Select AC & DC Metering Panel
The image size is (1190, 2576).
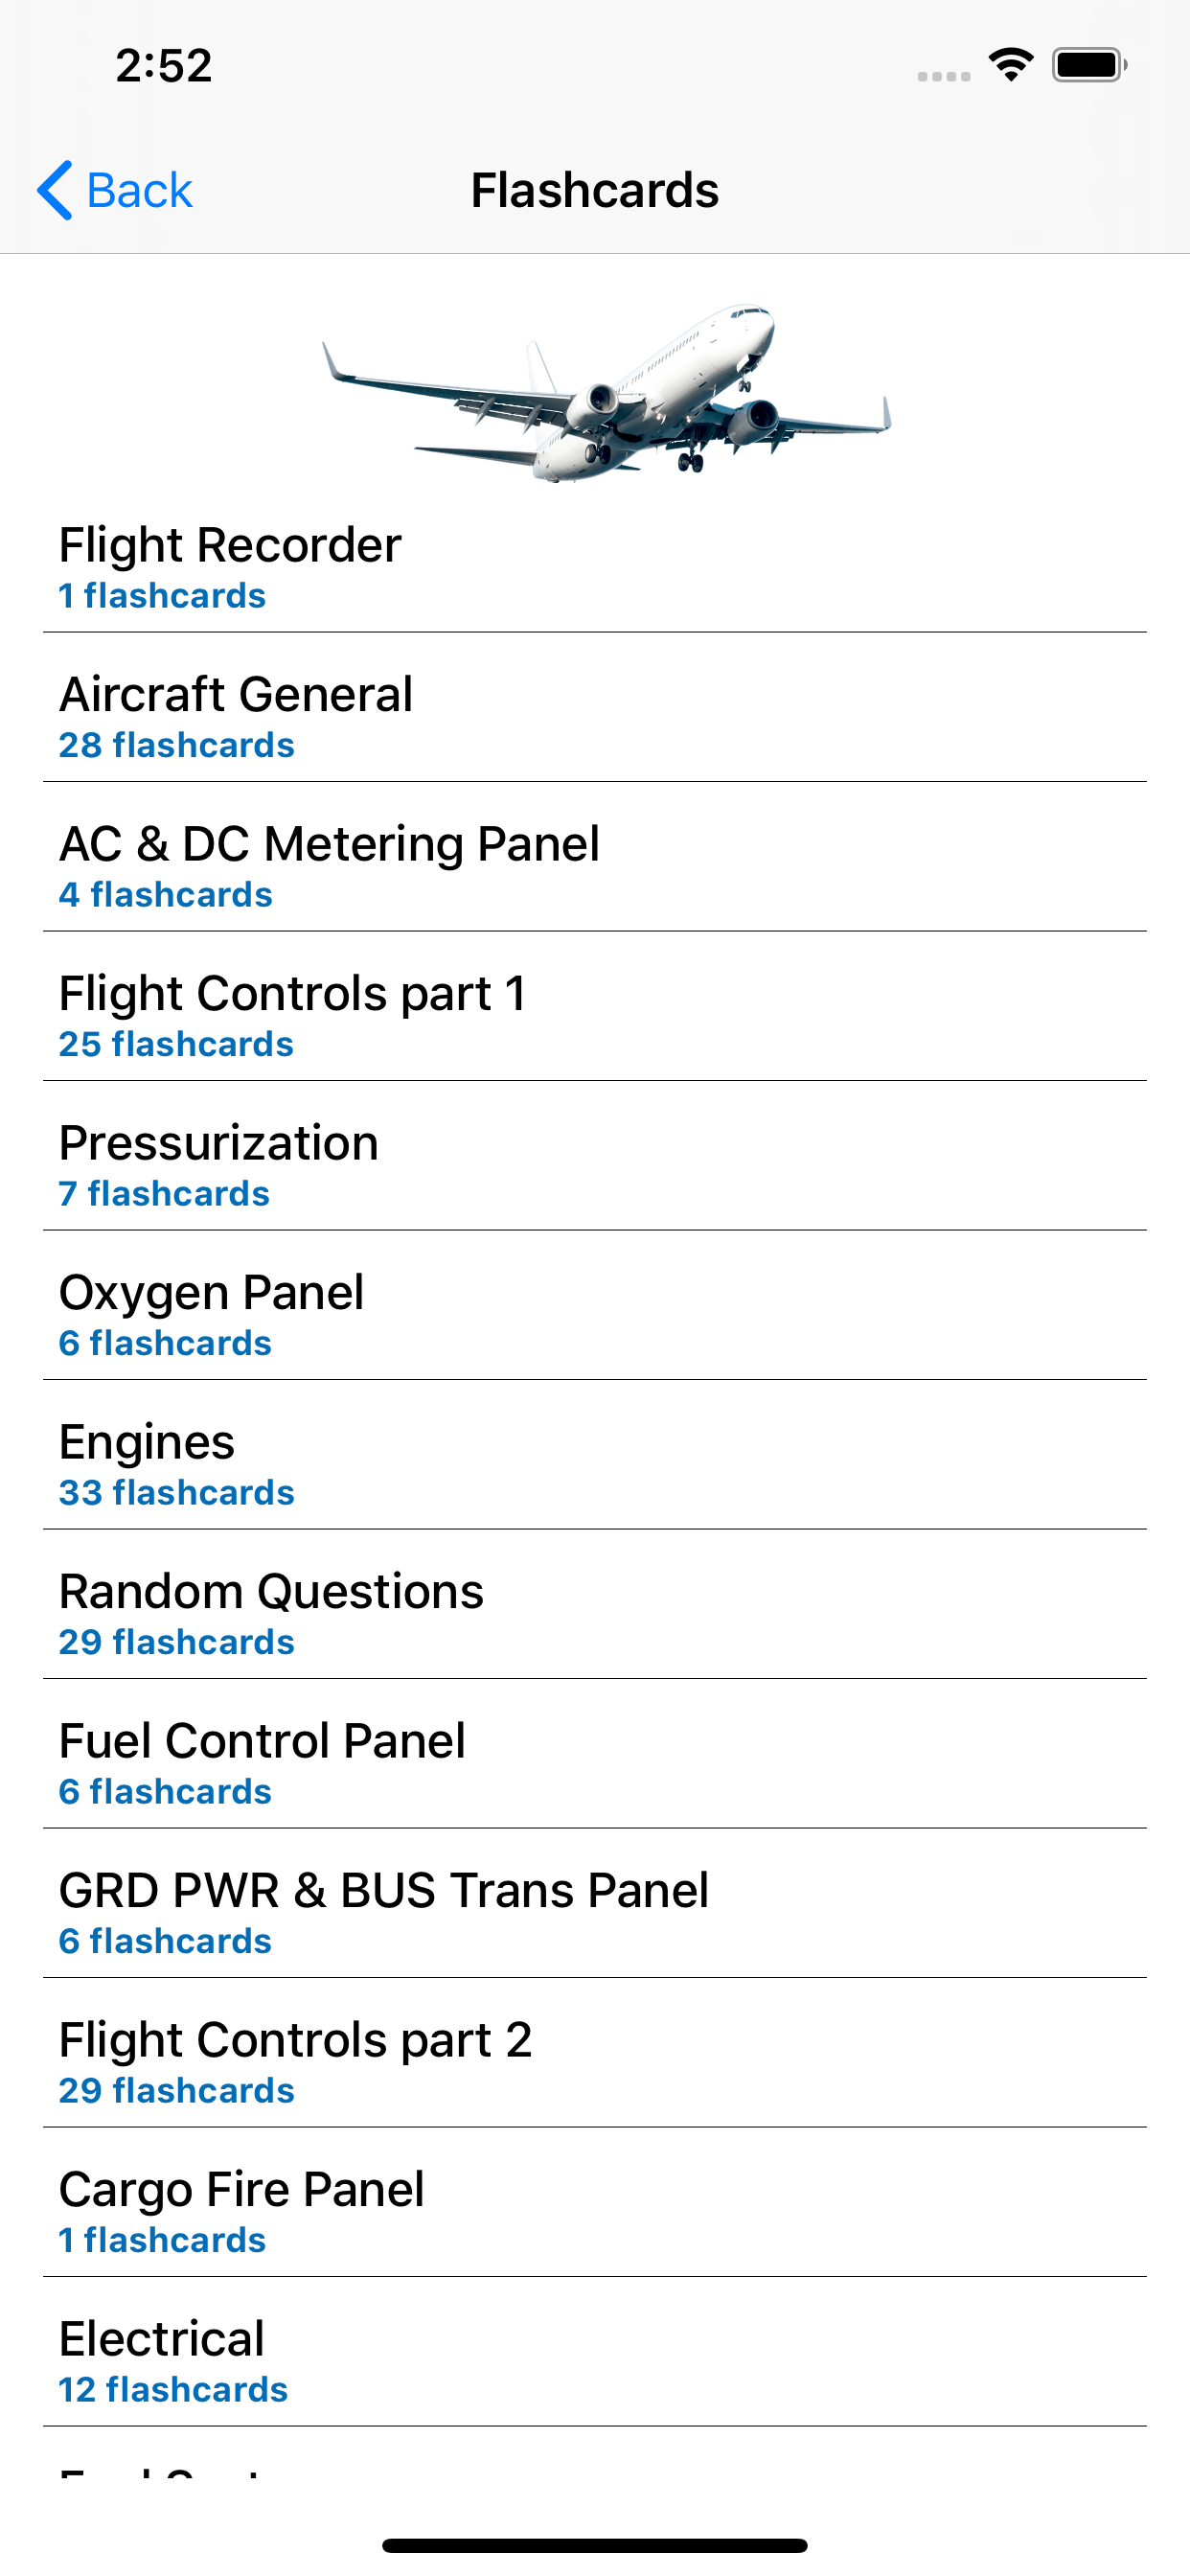pos(594,865)
